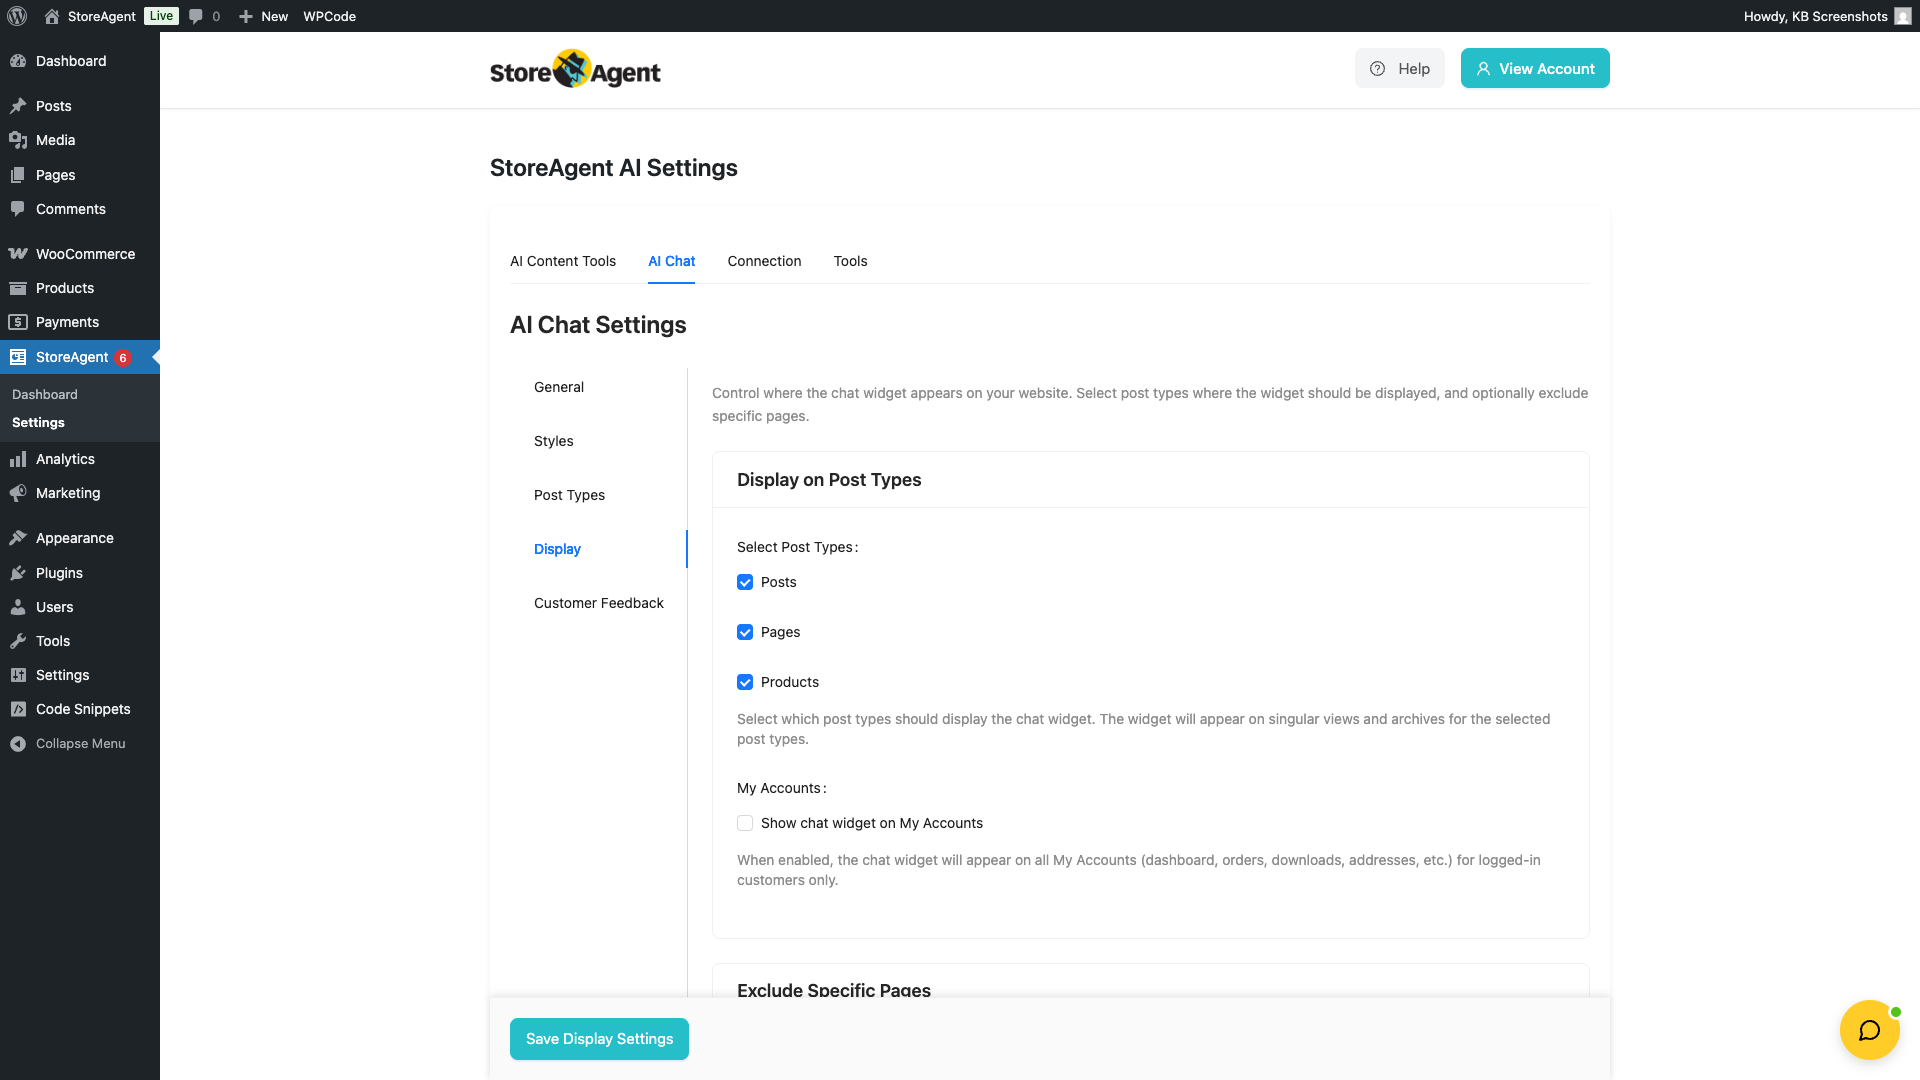Click the Dashboard gauge icon in sidebar
The width and height of the screenshot is (1920, 1080).
[x=18, y=61]
